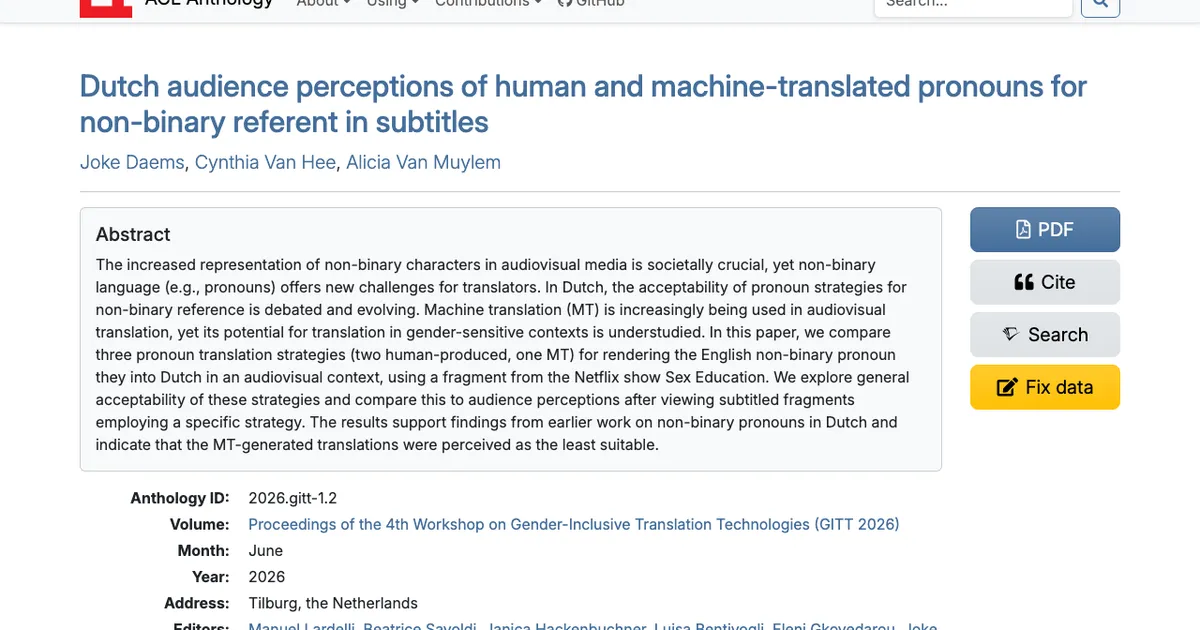
Task: Click the ACL Anthology home text
Action: [x=209, y=3]
